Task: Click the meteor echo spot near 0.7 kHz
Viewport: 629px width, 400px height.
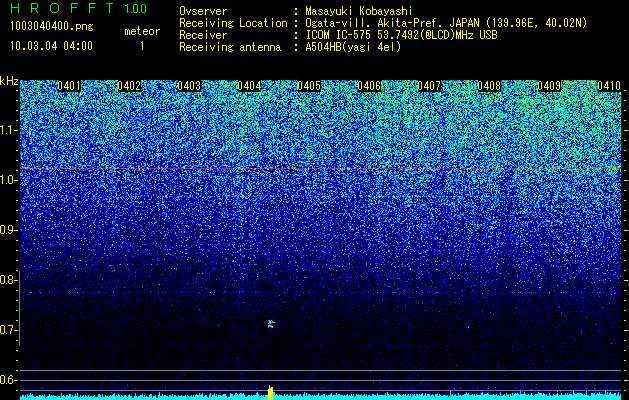Action: (x=271, y=324)
